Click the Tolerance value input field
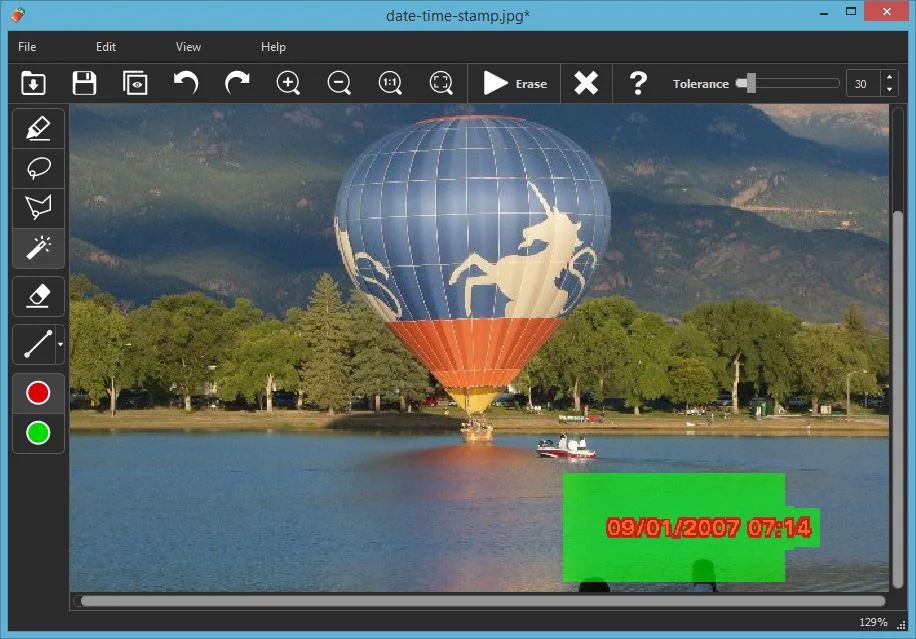916x639 pixels. point(863,84)
